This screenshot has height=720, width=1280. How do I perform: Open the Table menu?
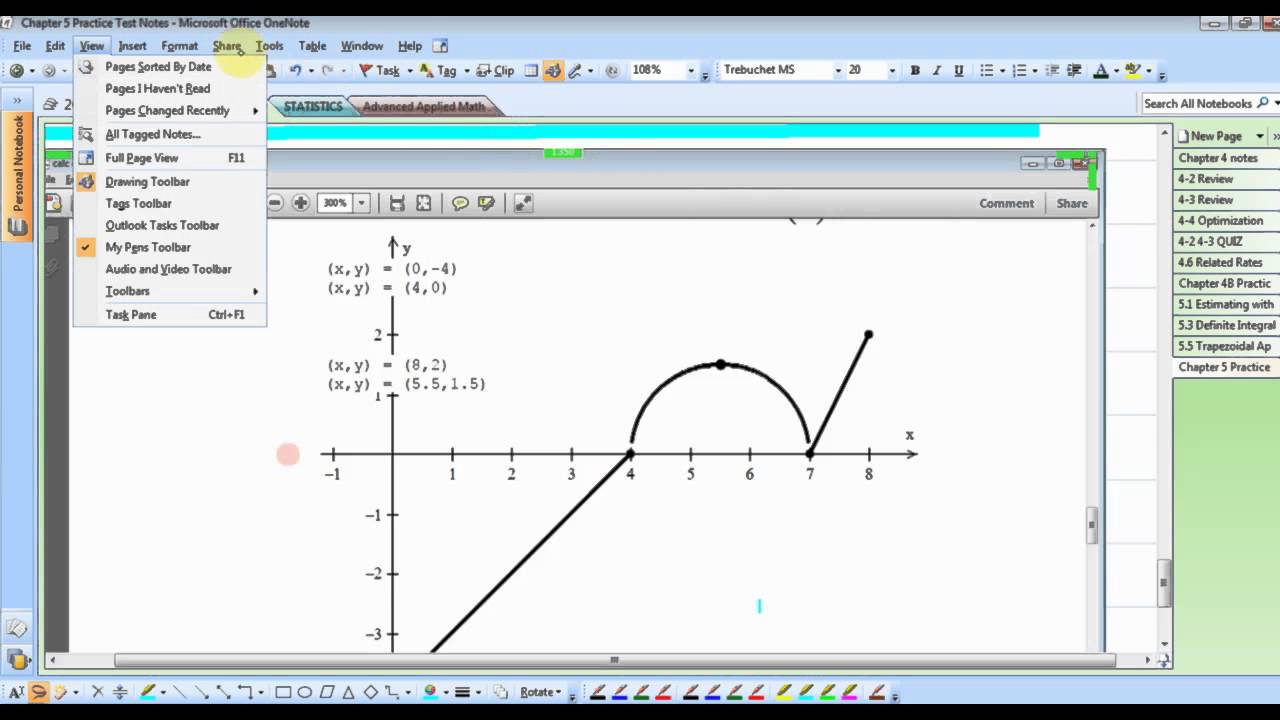(x=312, y=46)
